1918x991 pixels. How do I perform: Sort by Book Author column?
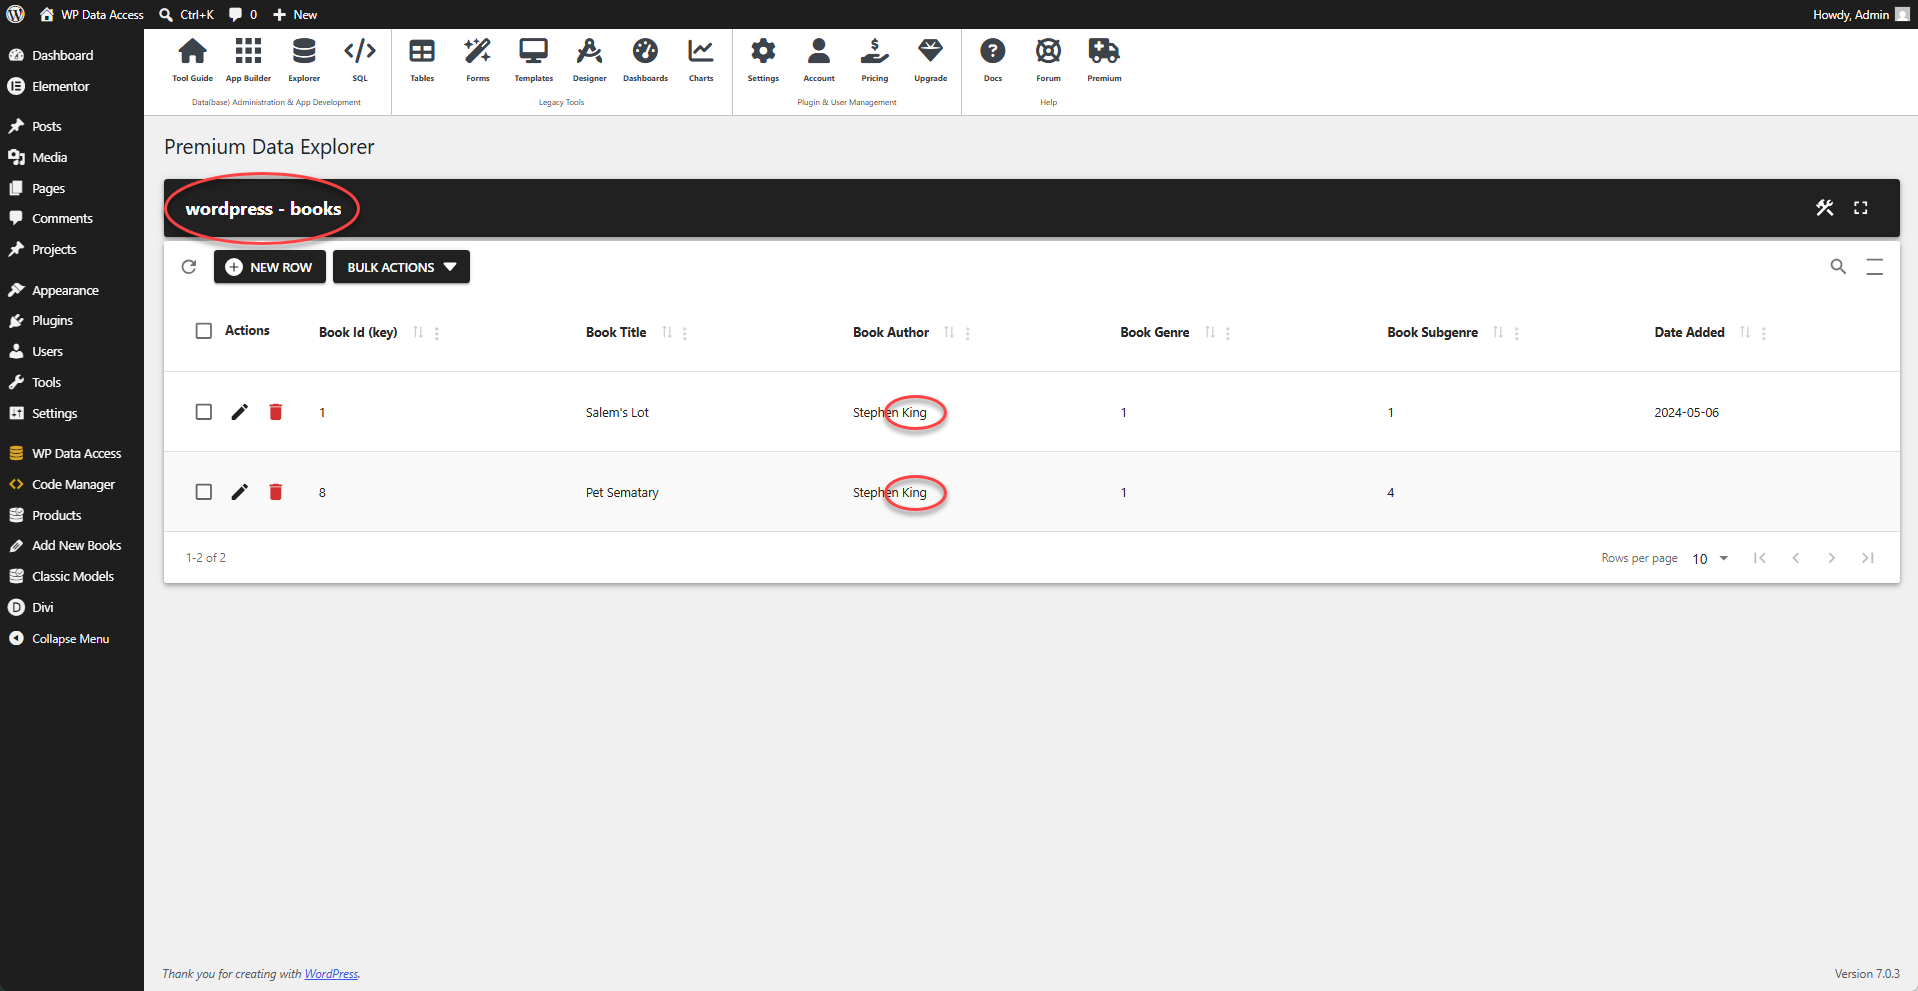click(949, 332)
